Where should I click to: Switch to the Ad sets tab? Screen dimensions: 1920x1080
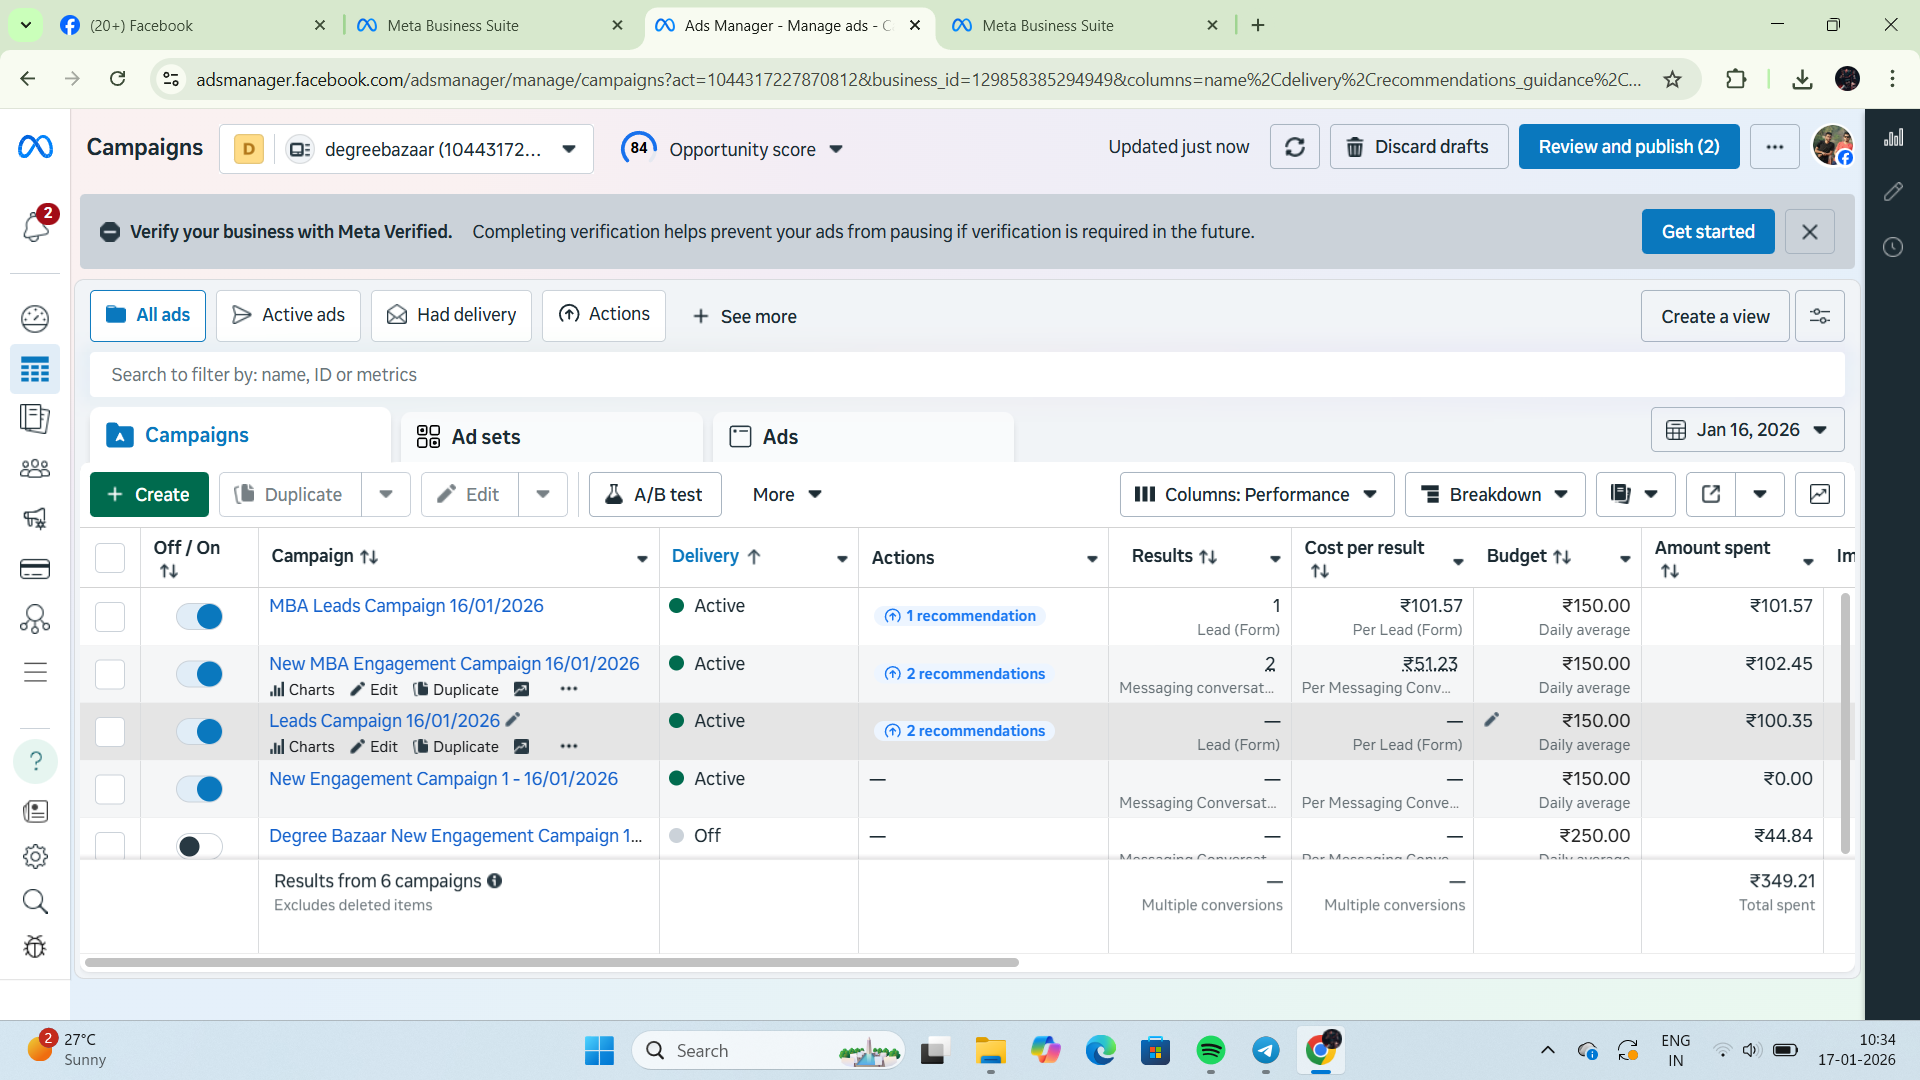[485, 437]
